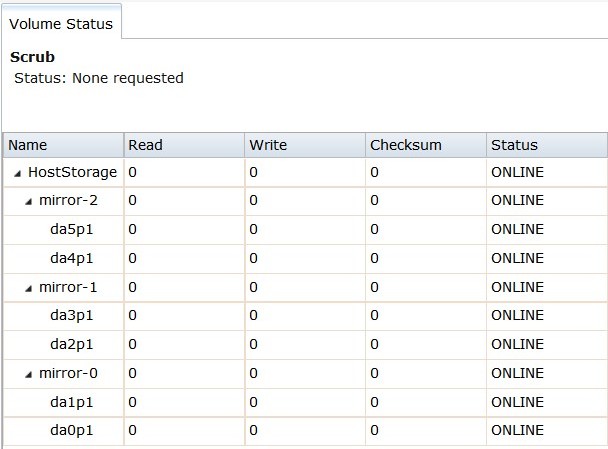Collapse the HostStorage tree node

pos(17,173)
